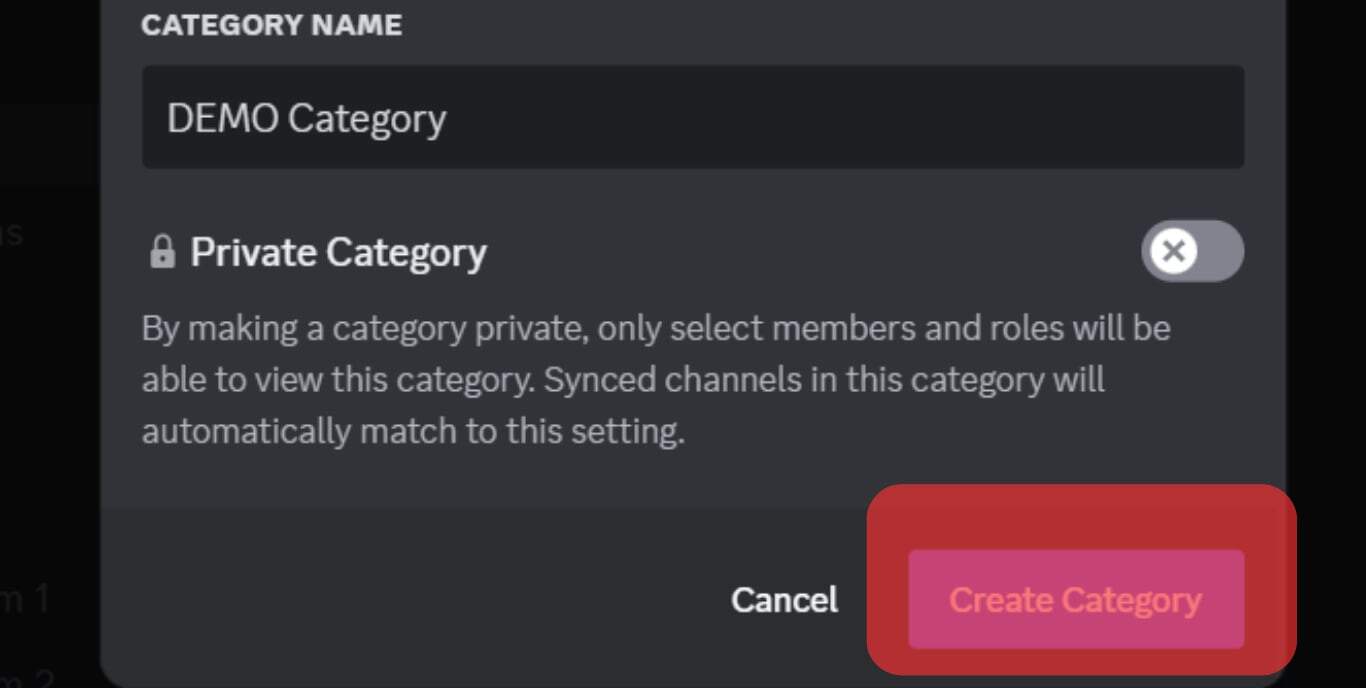
Task: Click the private category description paragraph
Action: click(655, 380)
